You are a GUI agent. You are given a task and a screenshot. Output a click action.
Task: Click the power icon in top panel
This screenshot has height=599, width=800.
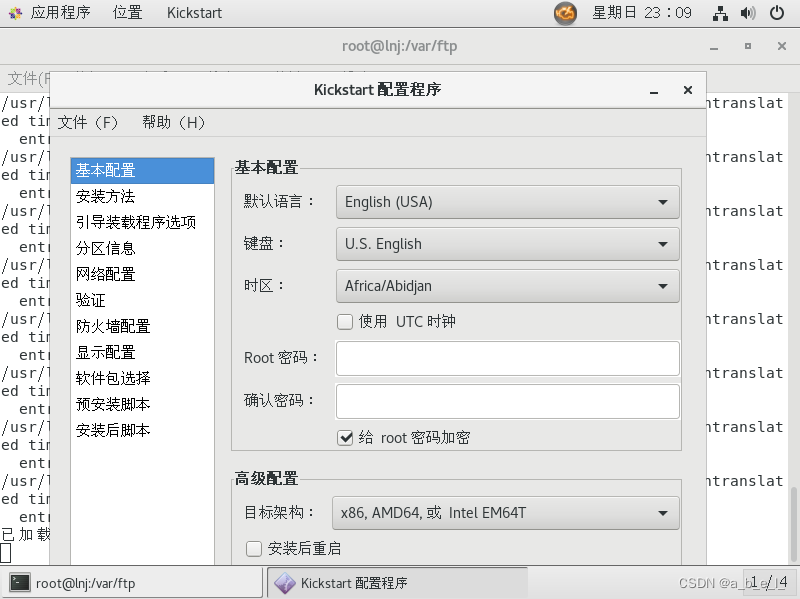coord(777,13)
